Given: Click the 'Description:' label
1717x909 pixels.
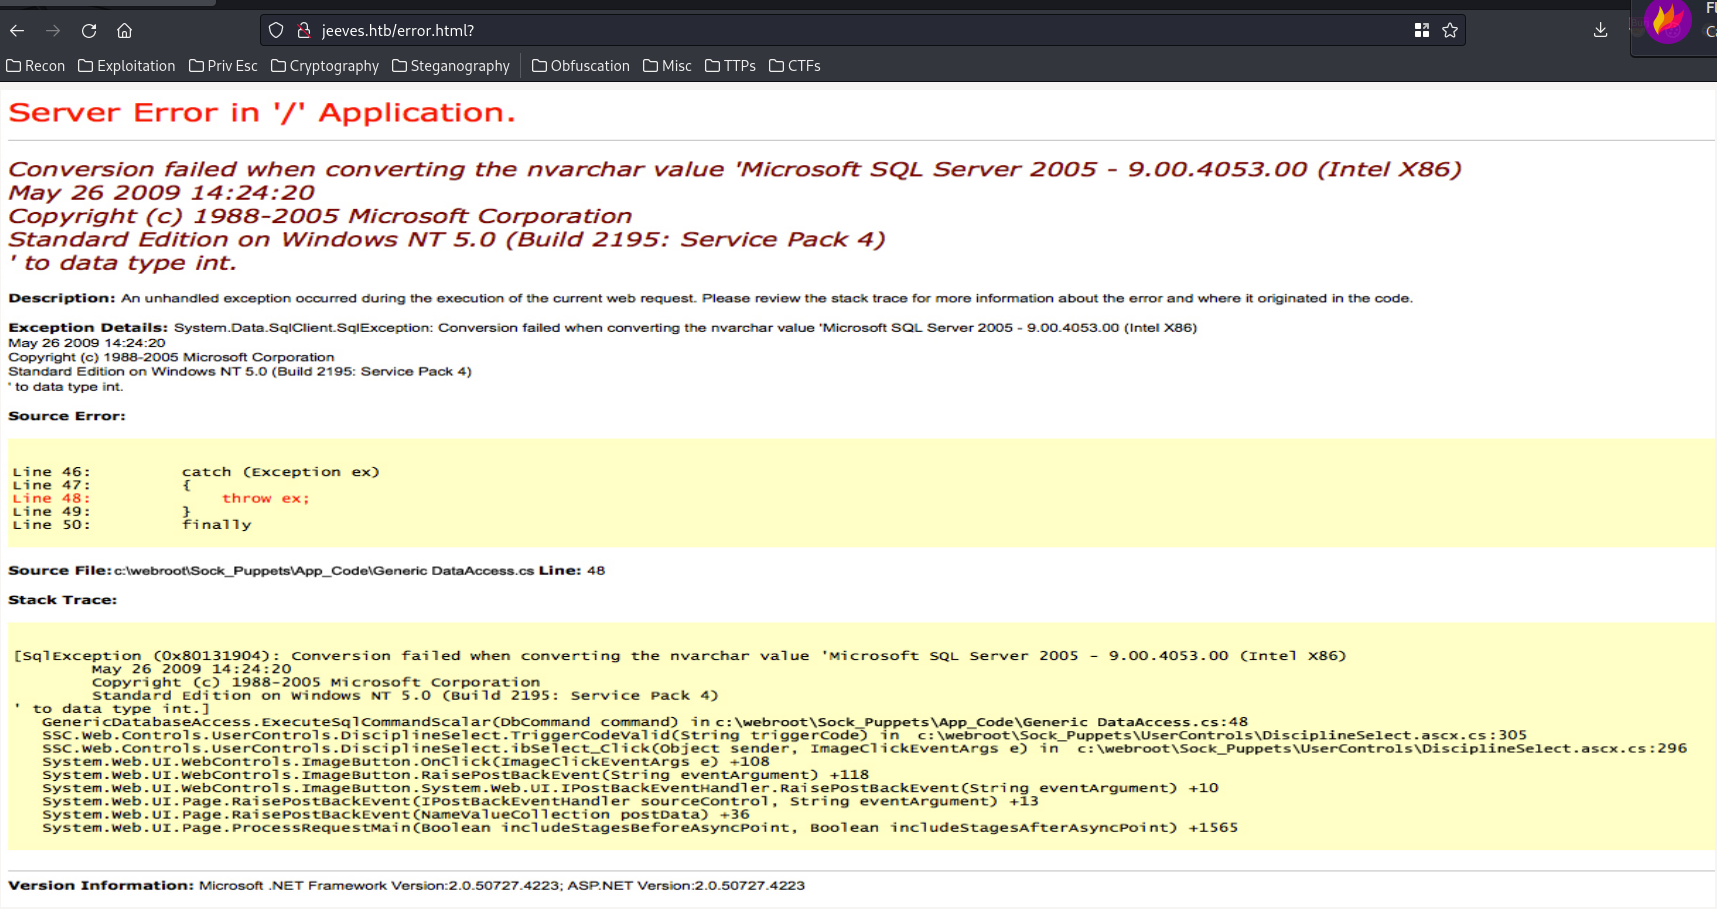Looking at the screenshot, I should 62,298.
